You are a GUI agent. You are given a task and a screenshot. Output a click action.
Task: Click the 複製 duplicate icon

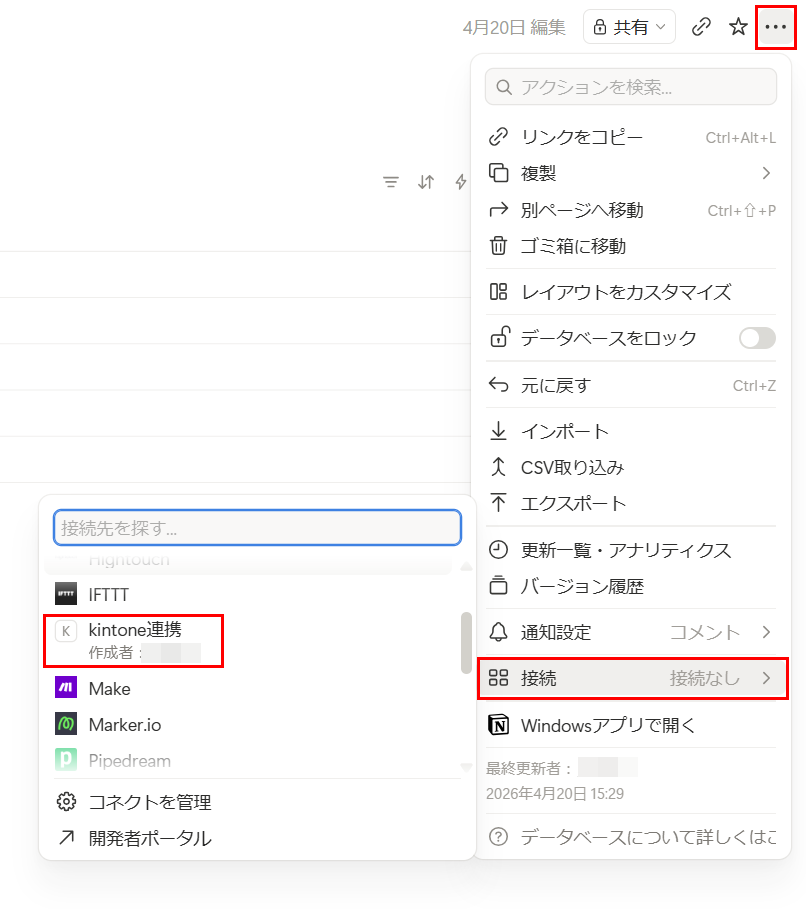[498, 173]
